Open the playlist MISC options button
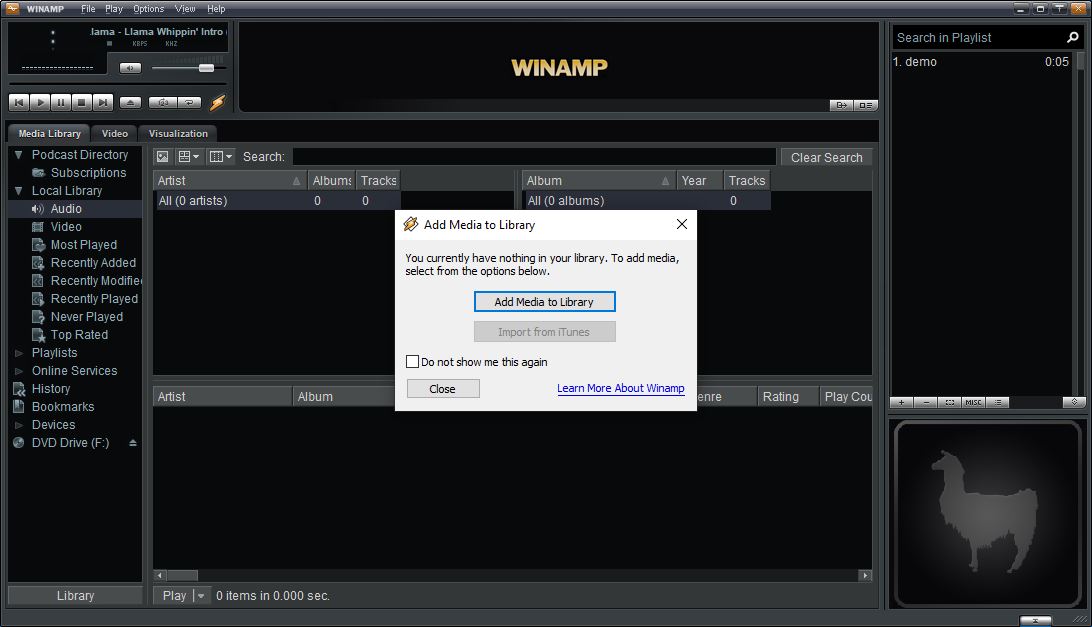This screenshot has width=1092, height=627. coord(973,403)
